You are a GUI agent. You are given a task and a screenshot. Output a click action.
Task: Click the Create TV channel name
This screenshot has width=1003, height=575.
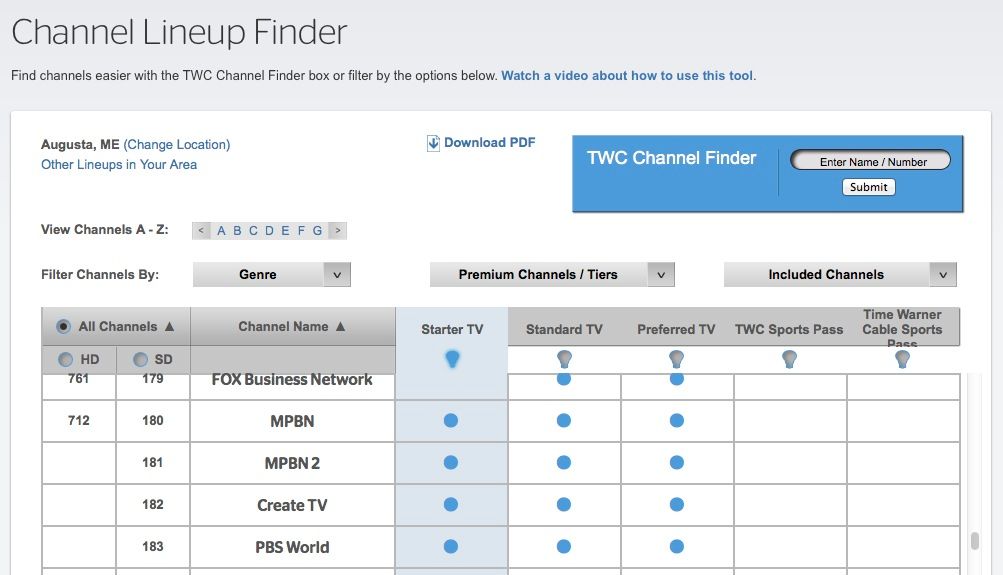292,506
